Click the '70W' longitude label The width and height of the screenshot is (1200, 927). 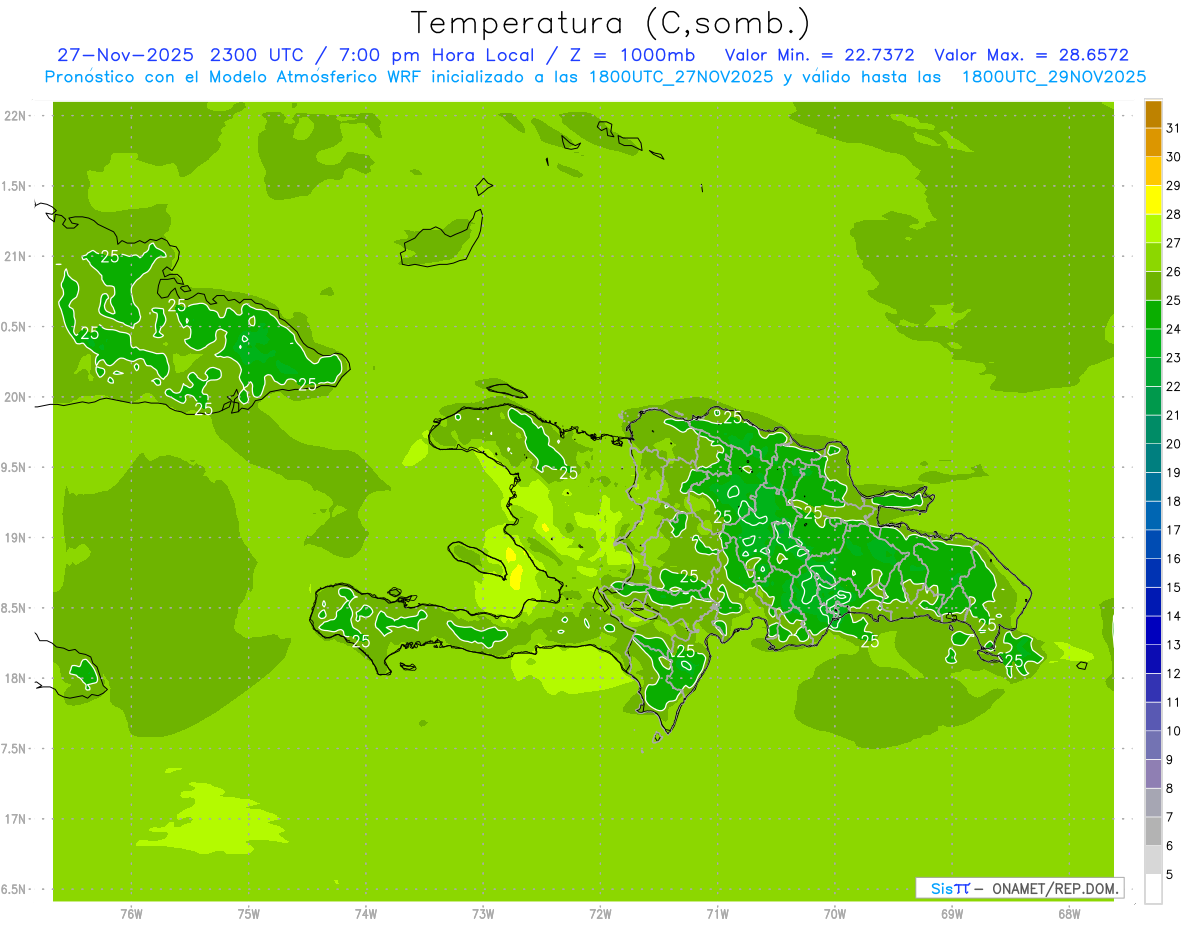(835, 914)
